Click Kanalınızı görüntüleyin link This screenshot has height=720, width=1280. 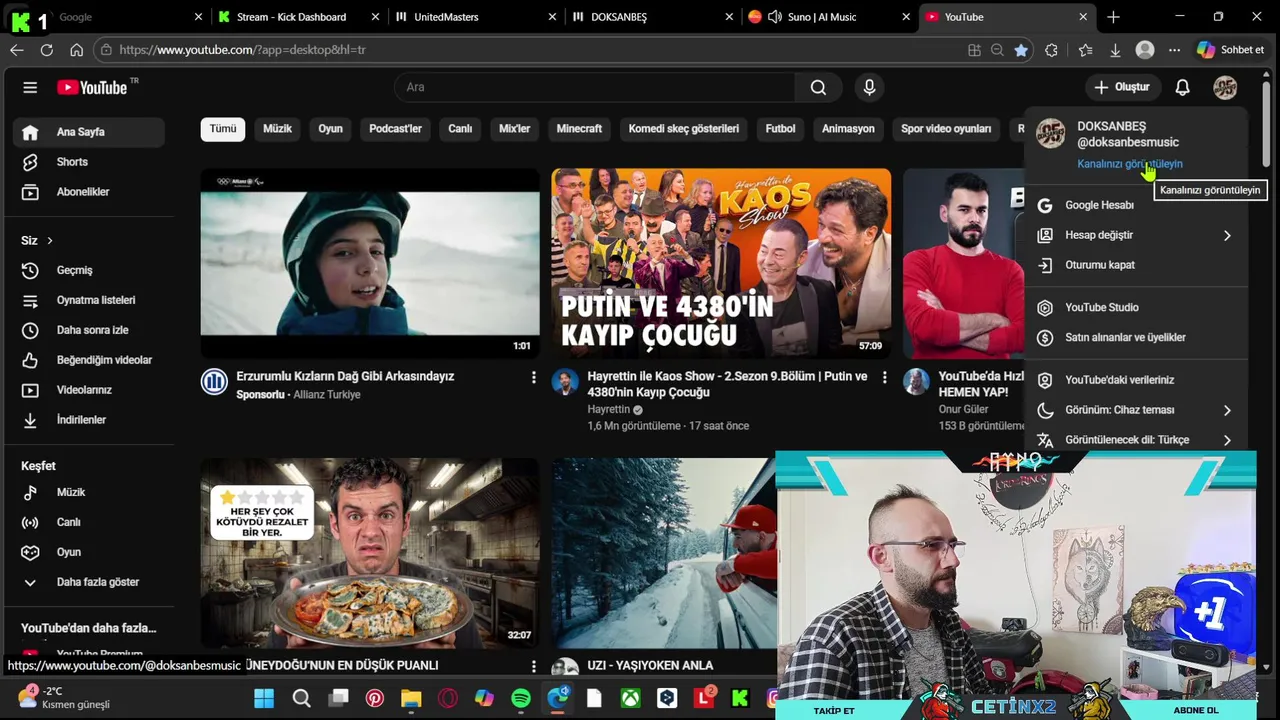[1130, 164]
